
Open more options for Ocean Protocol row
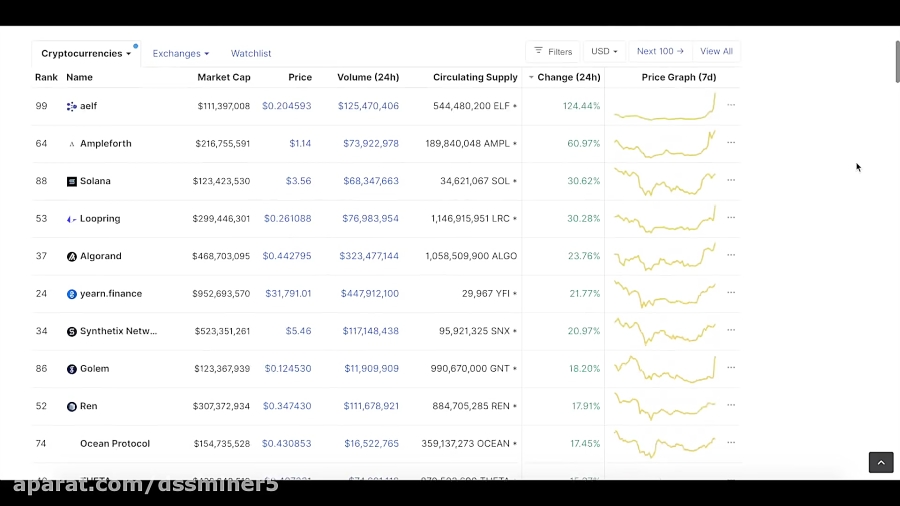tap(731, 442)
